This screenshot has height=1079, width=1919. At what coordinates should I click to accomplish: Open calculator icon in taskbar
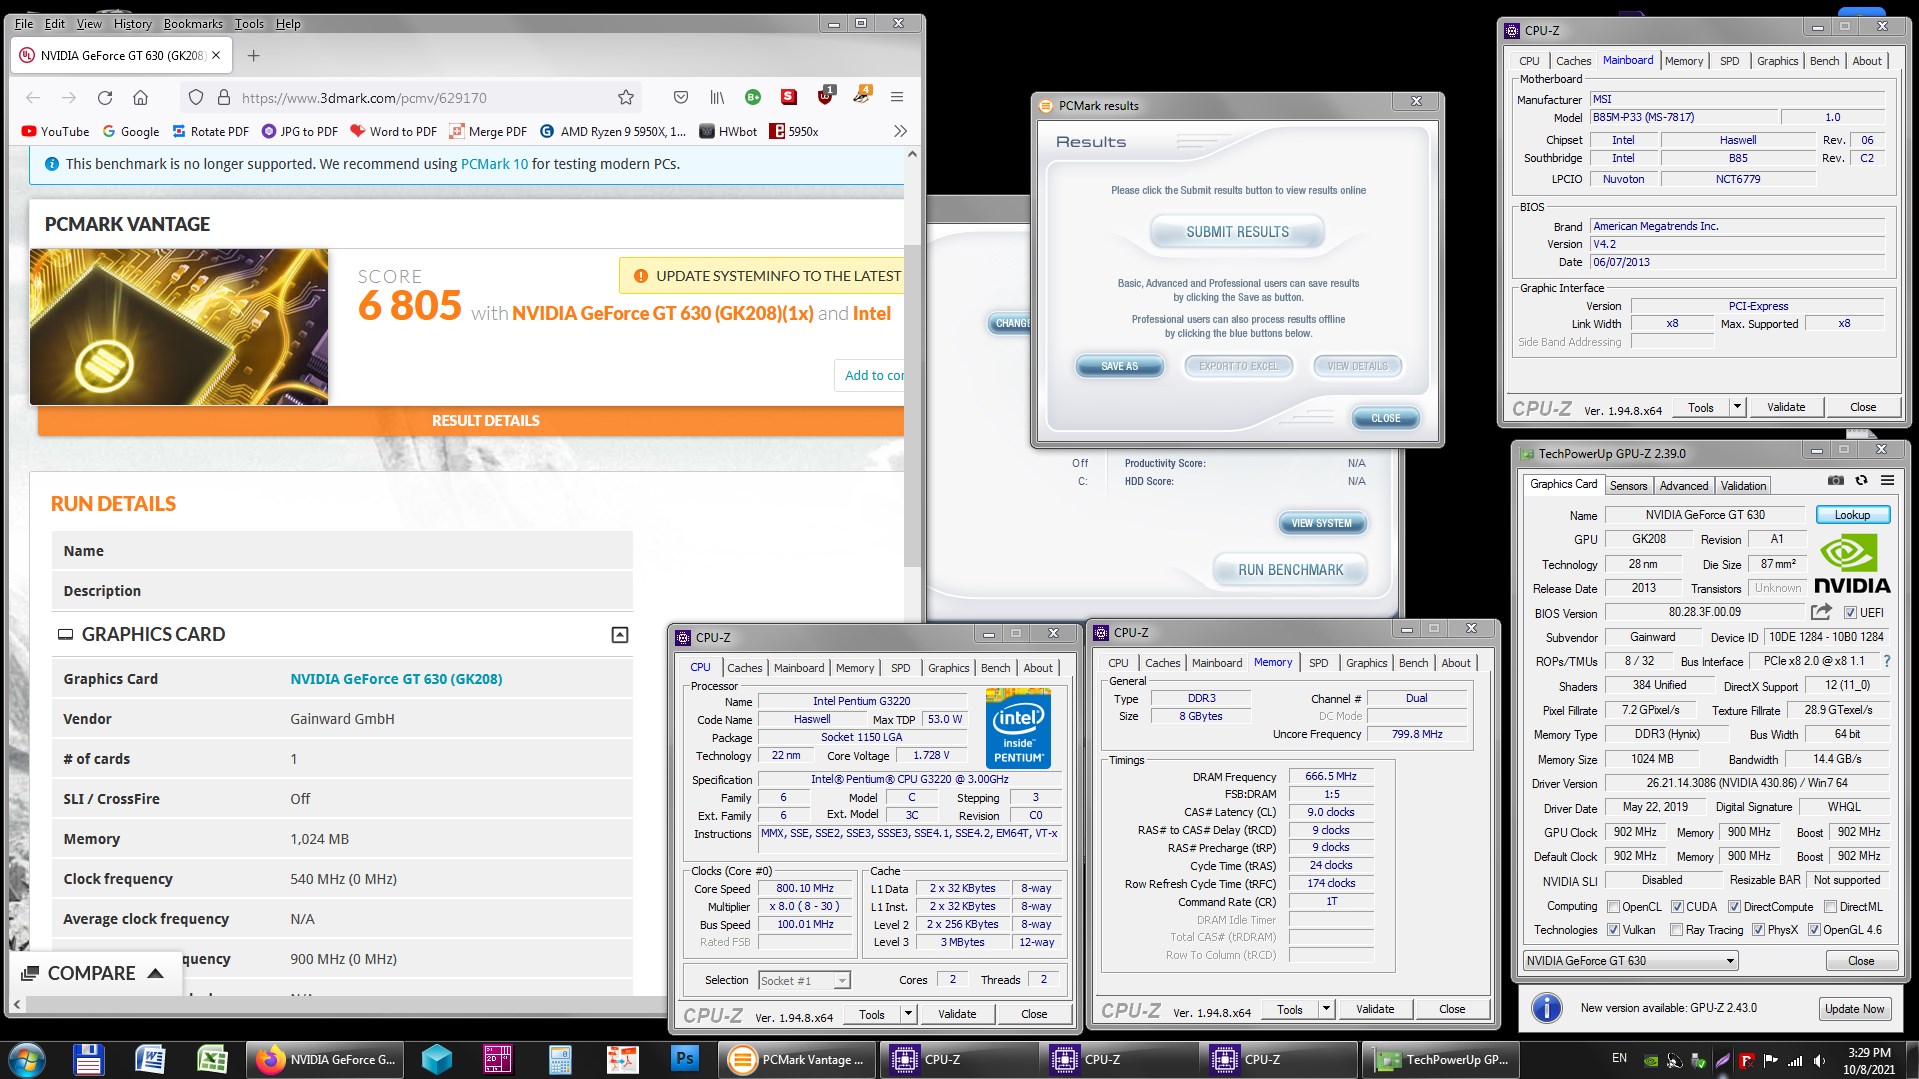coord(560,1059)
